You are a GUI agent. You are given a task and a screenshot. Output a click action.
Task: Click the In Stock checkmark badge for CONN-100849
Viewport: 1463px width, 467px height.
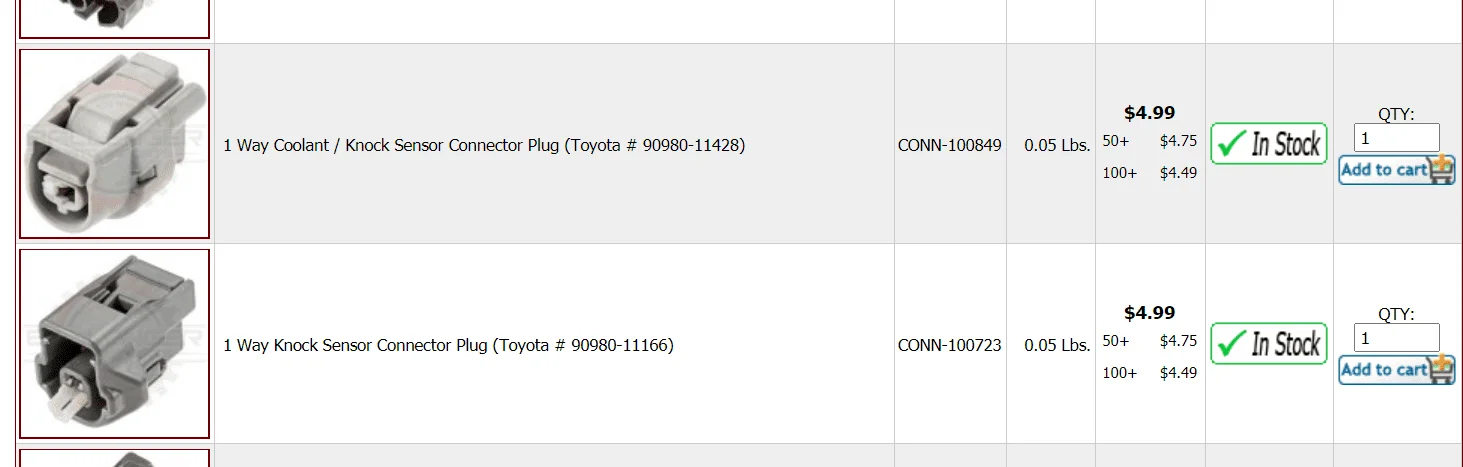pyautogui.click(x=1269, y=144)
